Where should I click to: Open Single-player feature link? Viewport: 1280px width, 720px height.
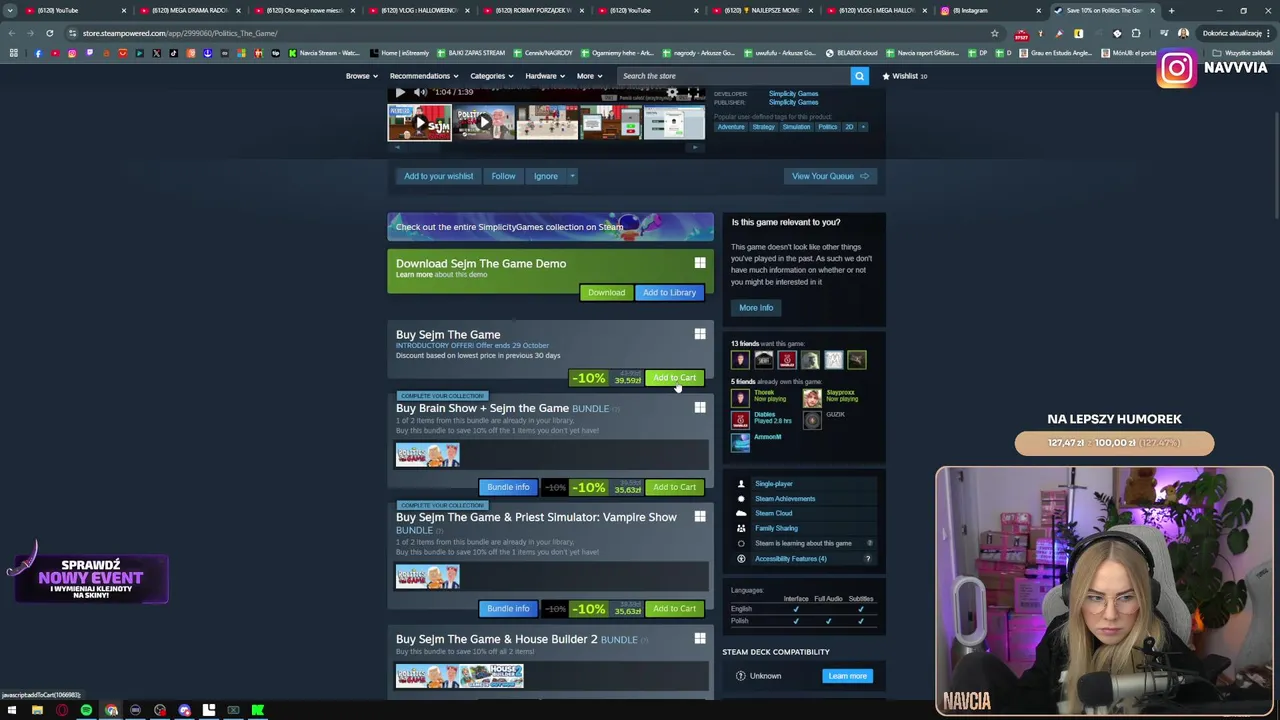[773, 484]
